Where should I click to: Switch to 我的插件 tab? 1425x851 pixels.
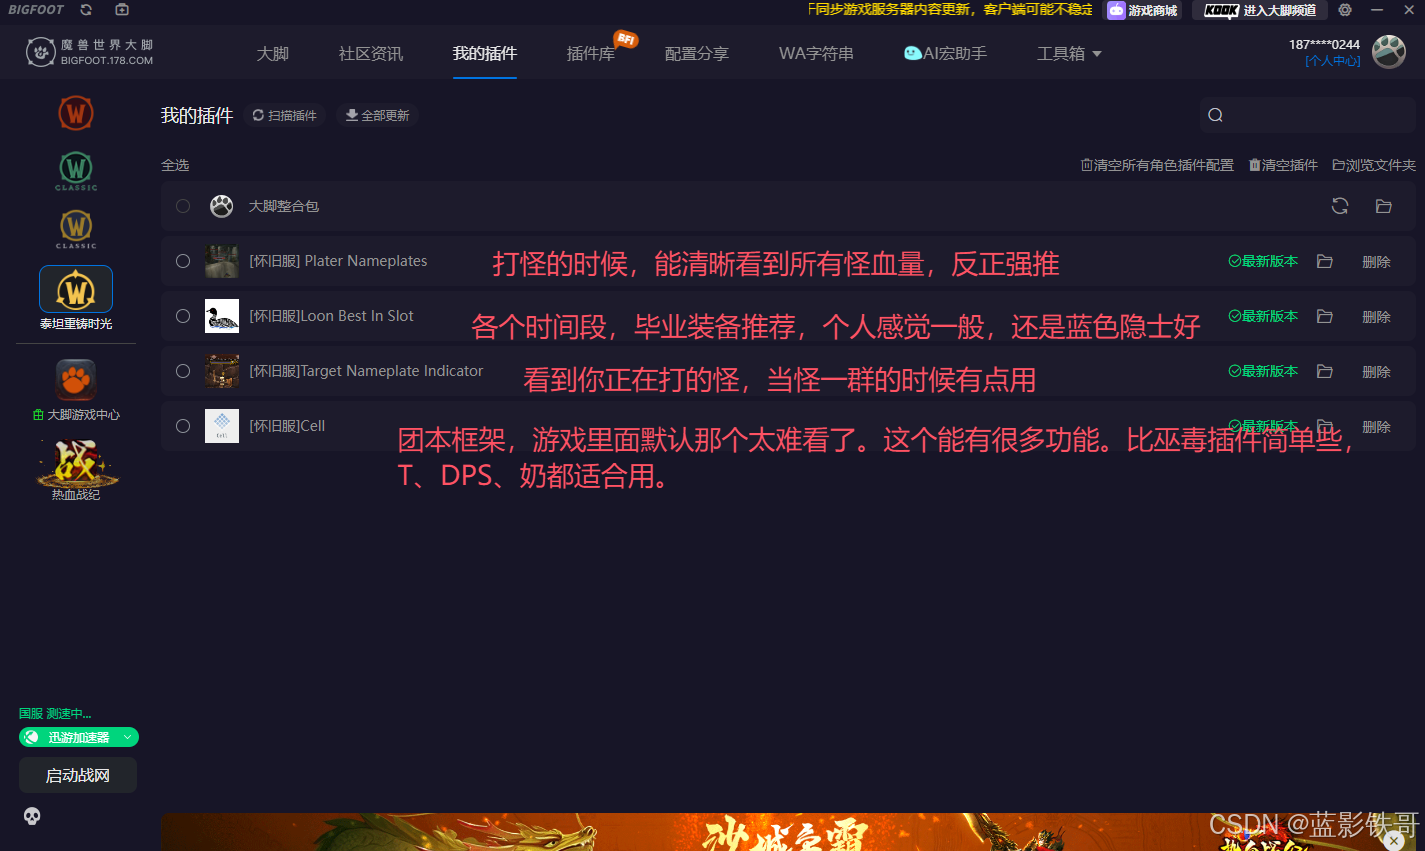tap(485, 54)
